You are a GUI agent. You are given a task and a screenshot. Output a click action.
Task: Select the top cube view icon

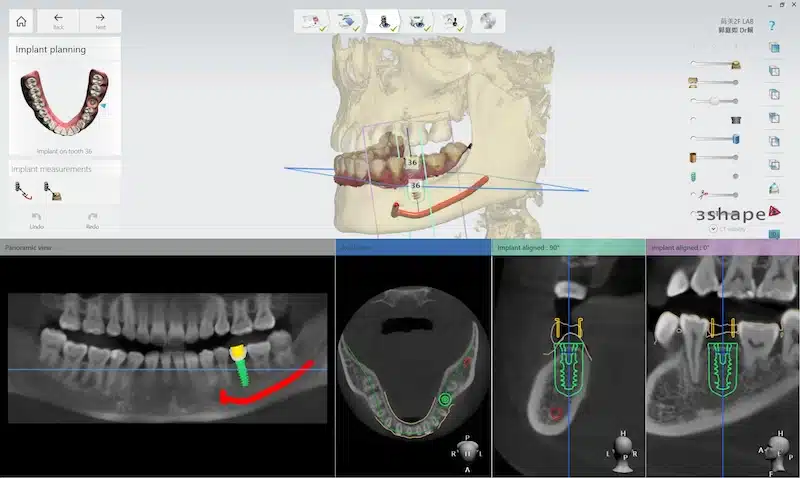point(774,47)
